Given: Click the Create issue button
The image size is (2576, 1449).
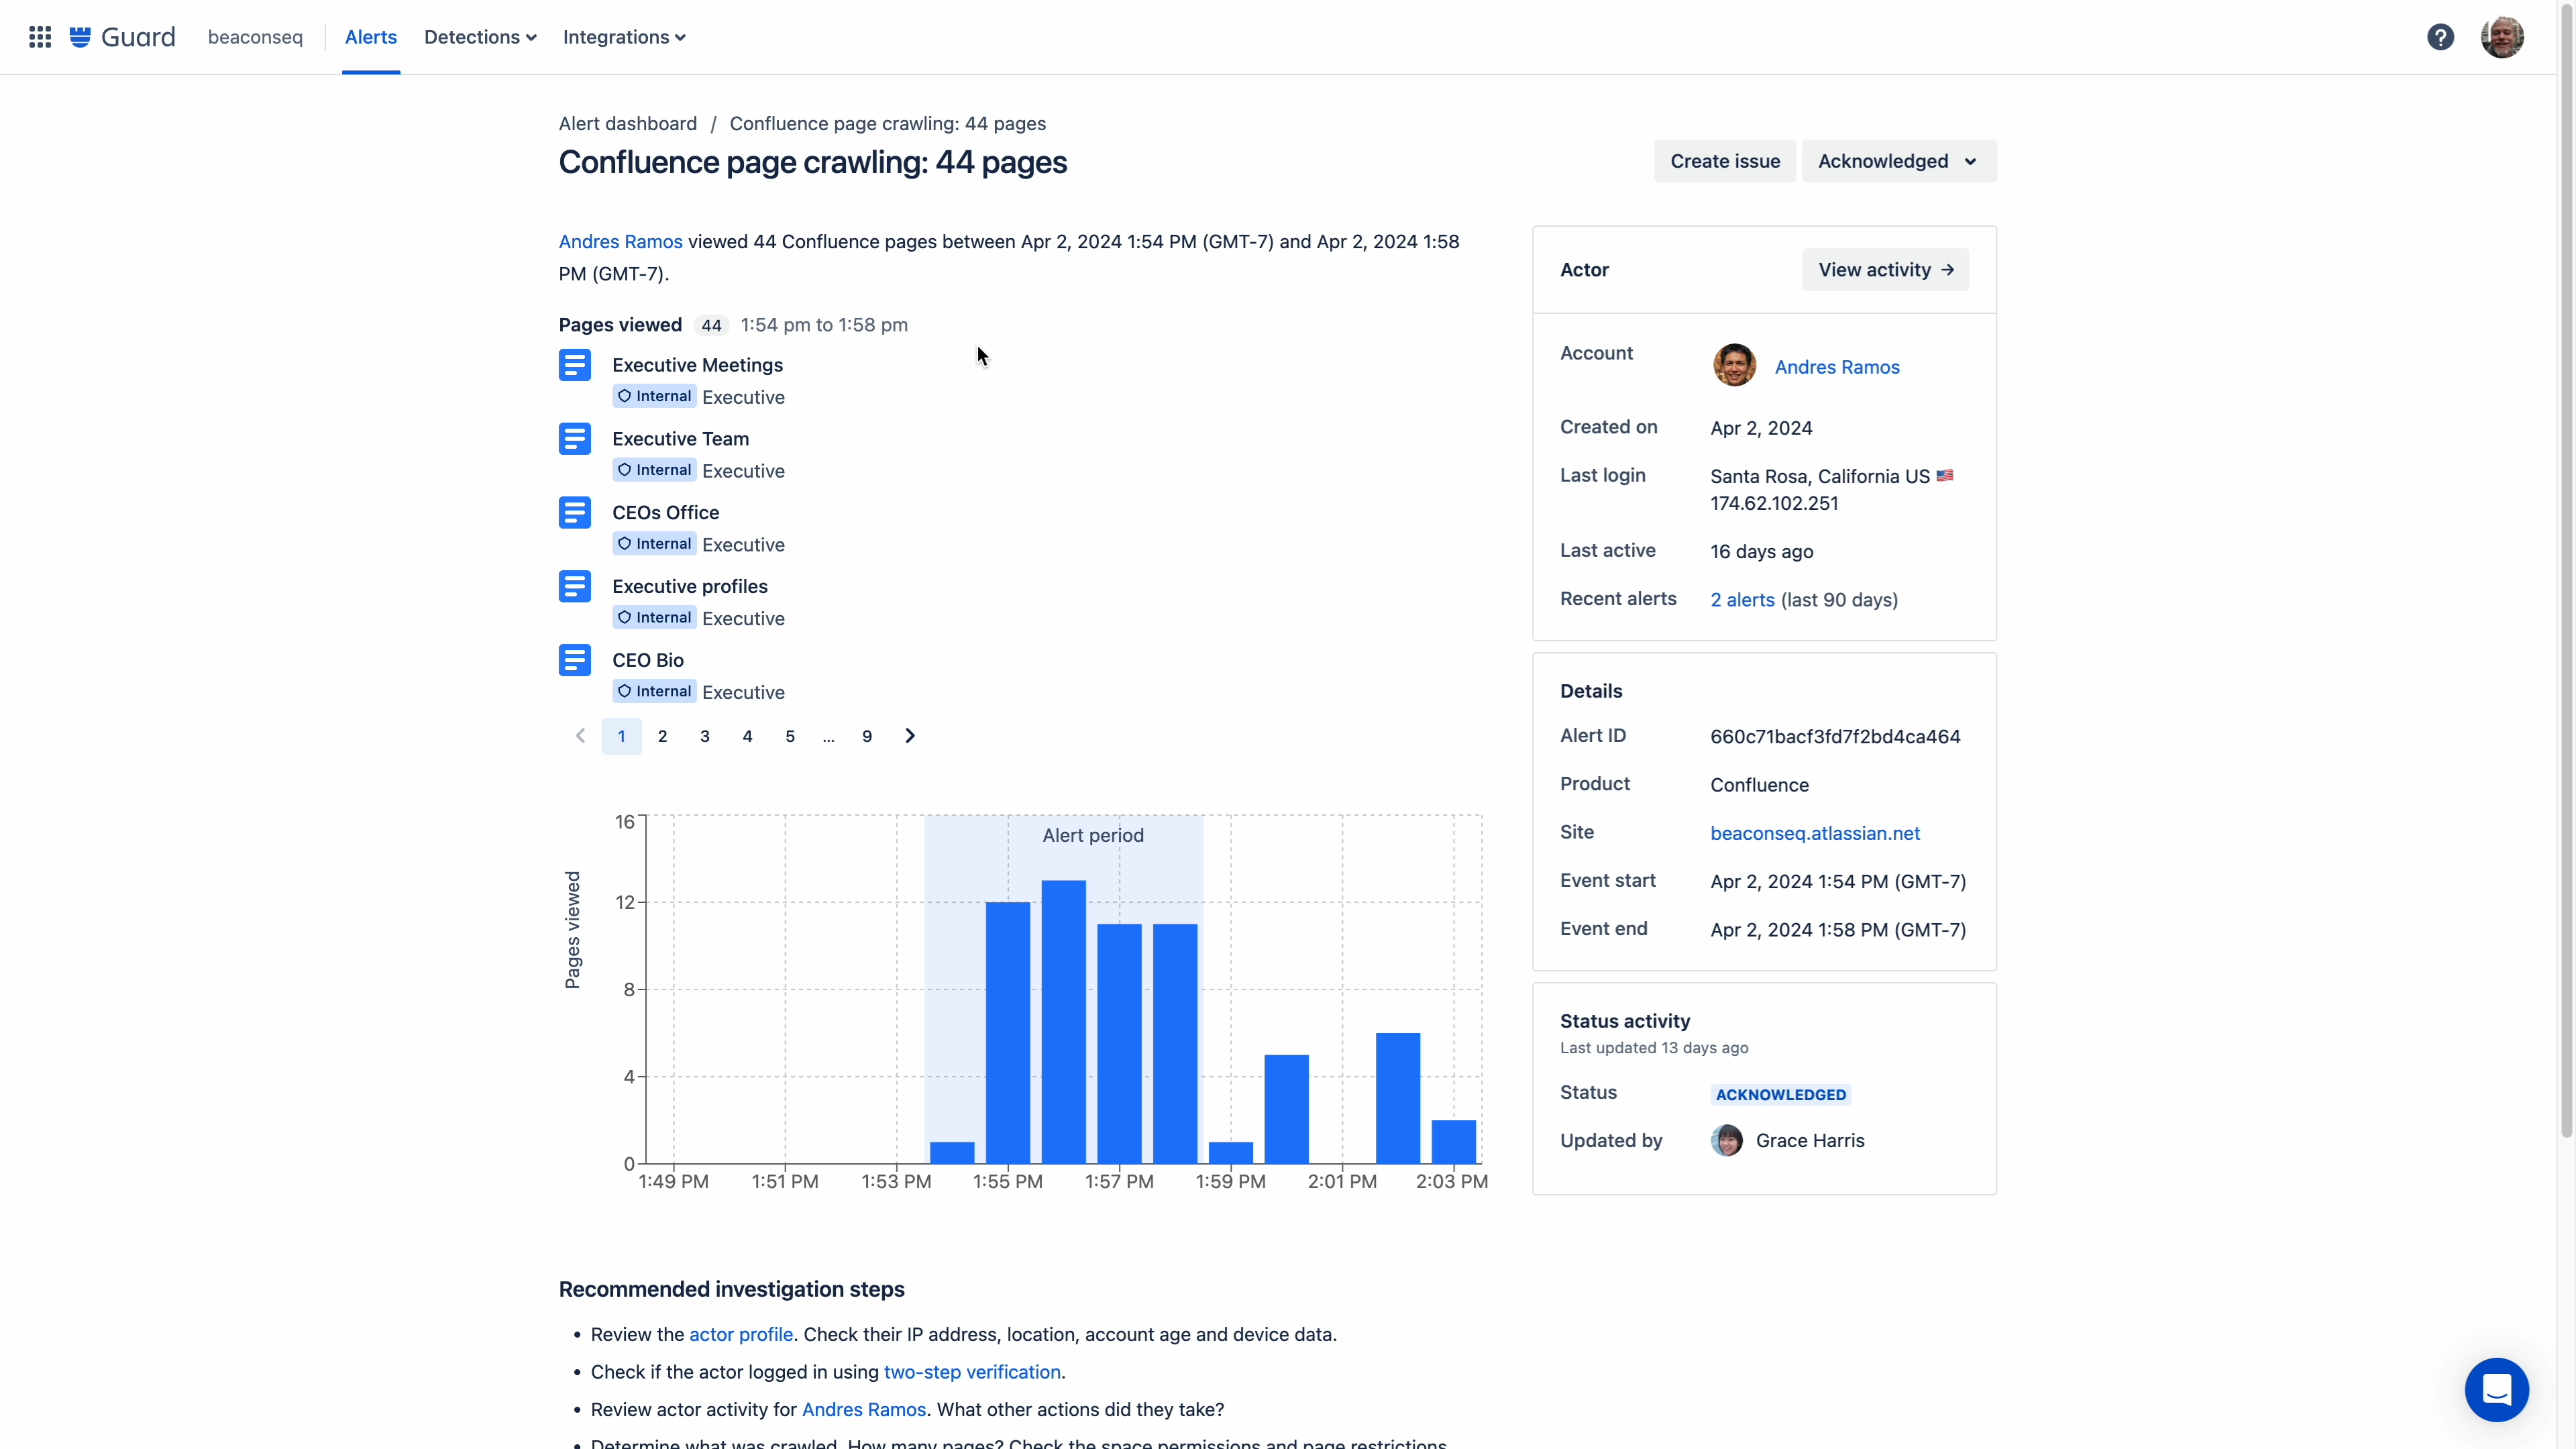Looking at the screenshot, I should (x=1725, y=161).
